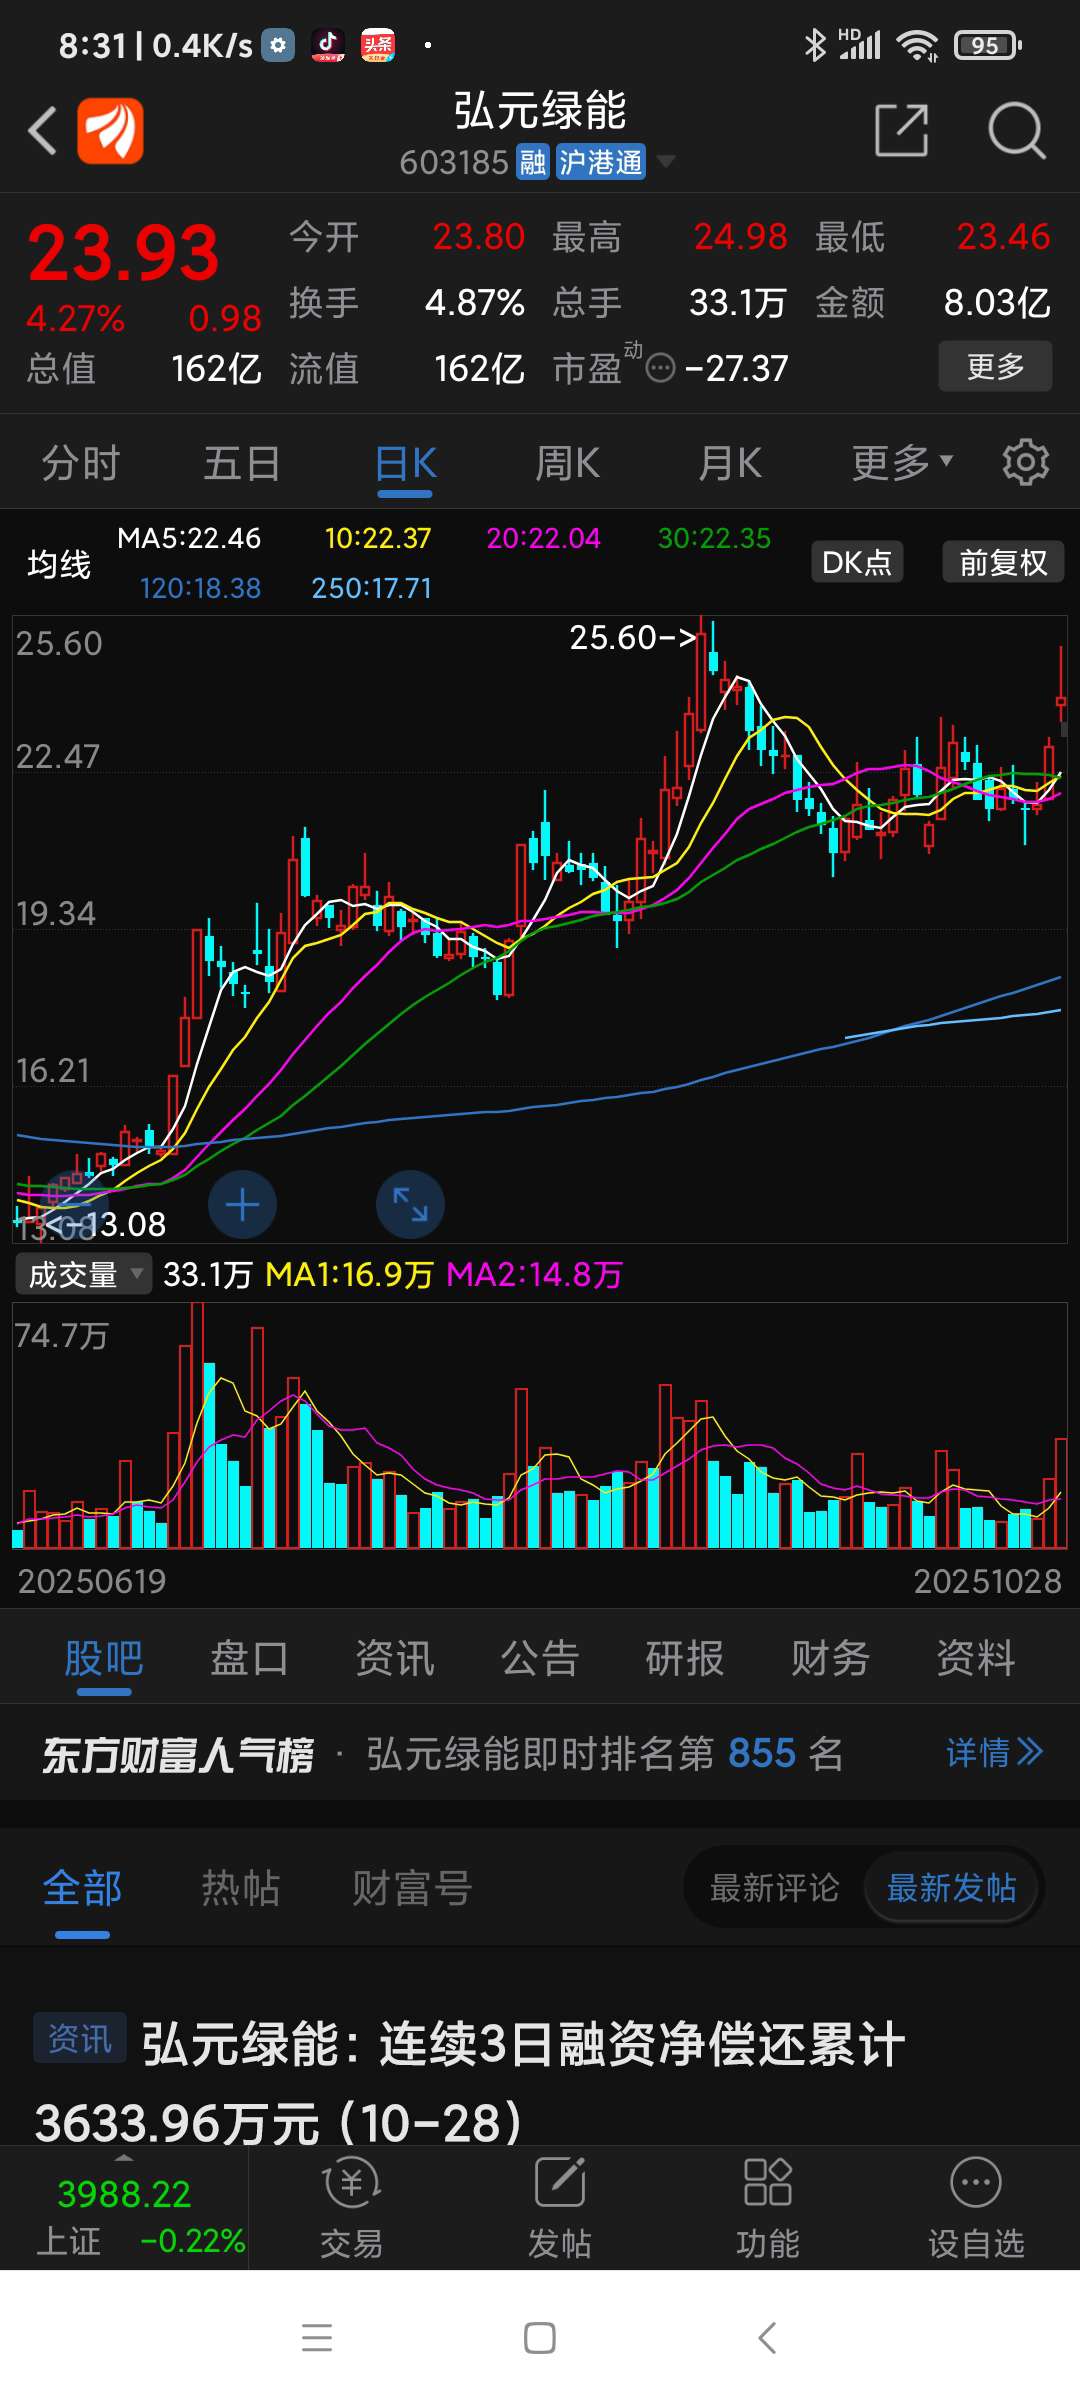Tap the fullscreen expand chart icon
1080x2400 pixels.
click(410, 1205)
